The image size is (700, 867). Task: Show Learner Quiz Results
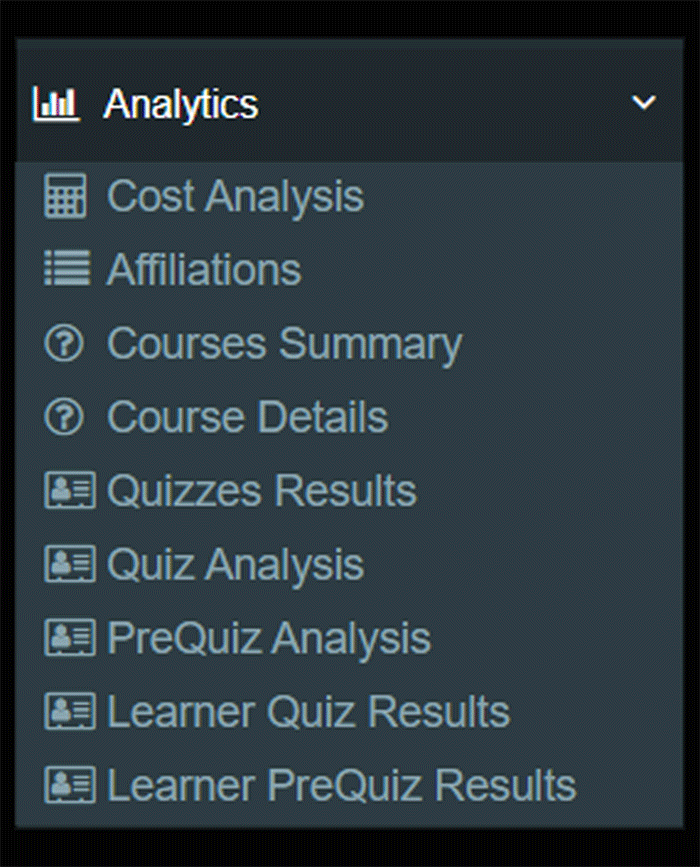pos(308,712)
